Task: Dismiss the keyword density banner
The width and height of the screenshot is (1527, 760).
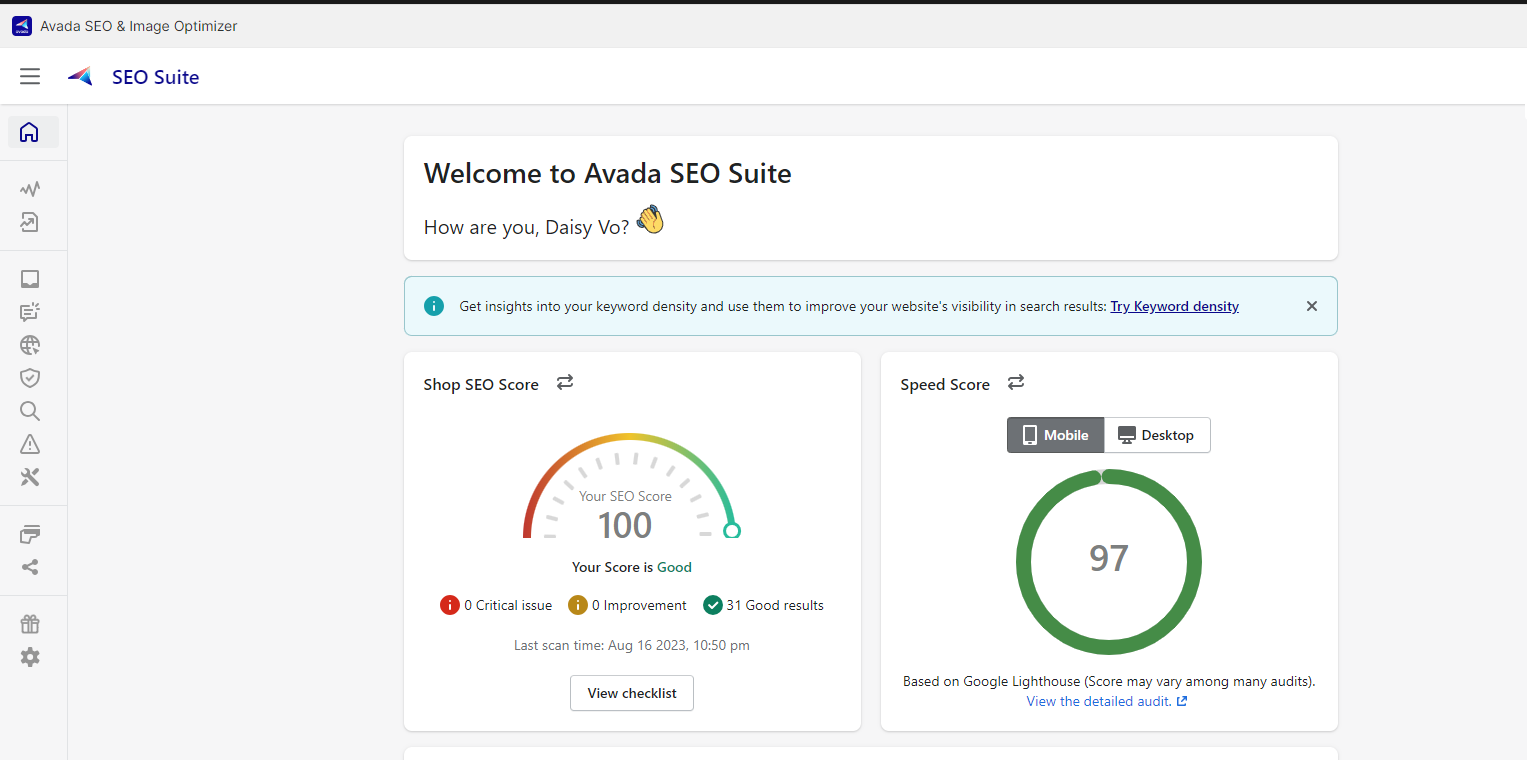Action: pos(1312,306)
